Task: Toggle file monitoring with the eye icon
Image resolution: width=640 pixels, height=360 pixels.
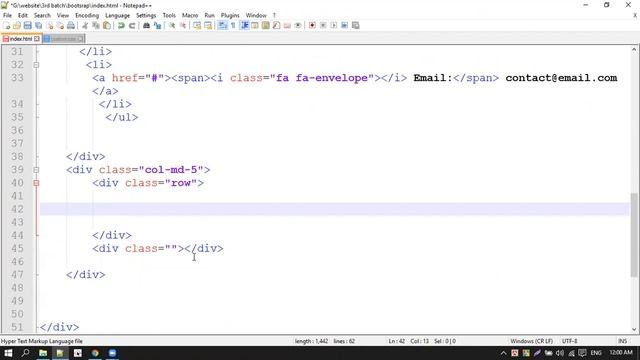Action: 298,25
